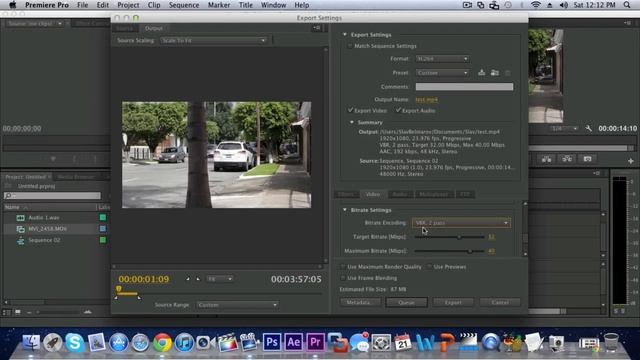Switch to the Audio tab
This screenshot has width=640, height=360.
(x=400, y=194)
